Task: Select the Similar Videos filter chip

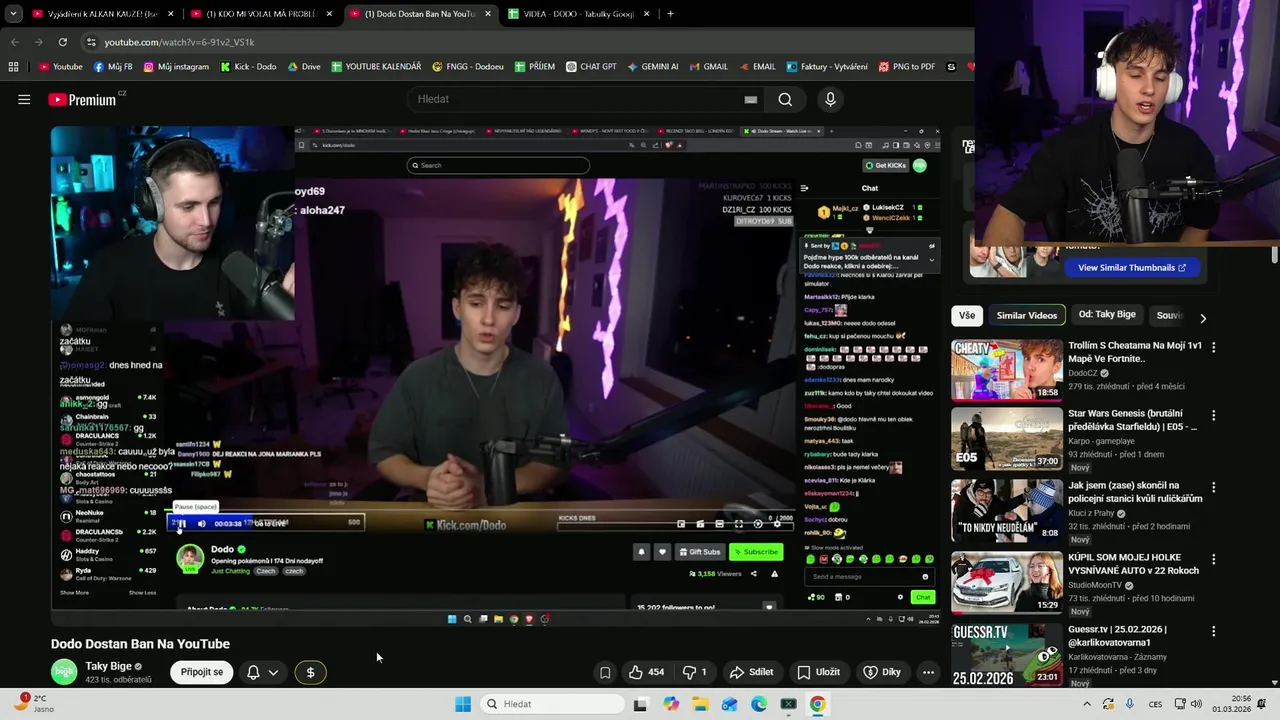Action: (x=1026, y=315)
